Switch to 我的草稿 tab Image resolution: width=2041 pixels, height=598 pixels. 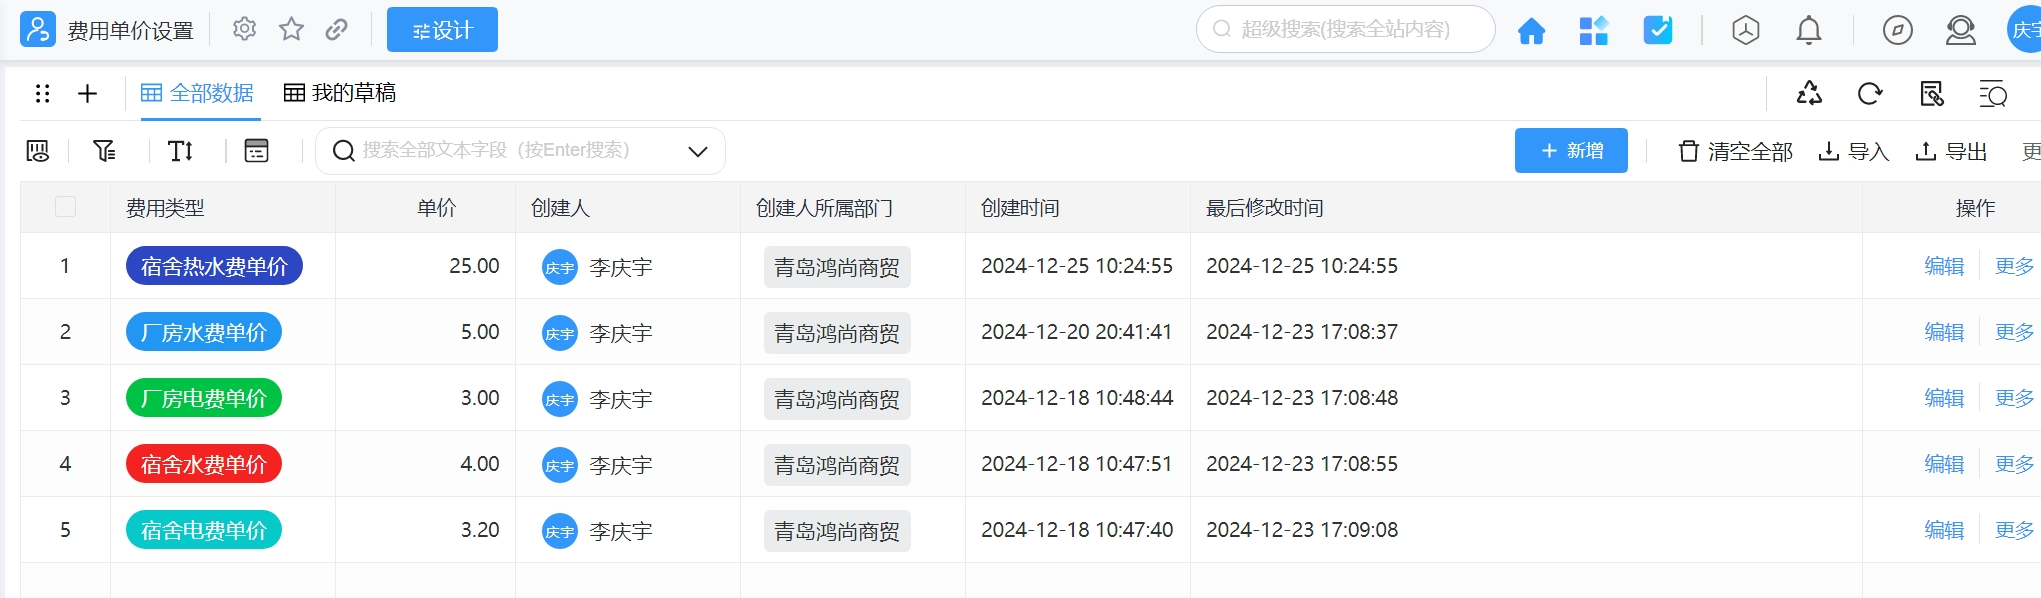pos(340,93)
